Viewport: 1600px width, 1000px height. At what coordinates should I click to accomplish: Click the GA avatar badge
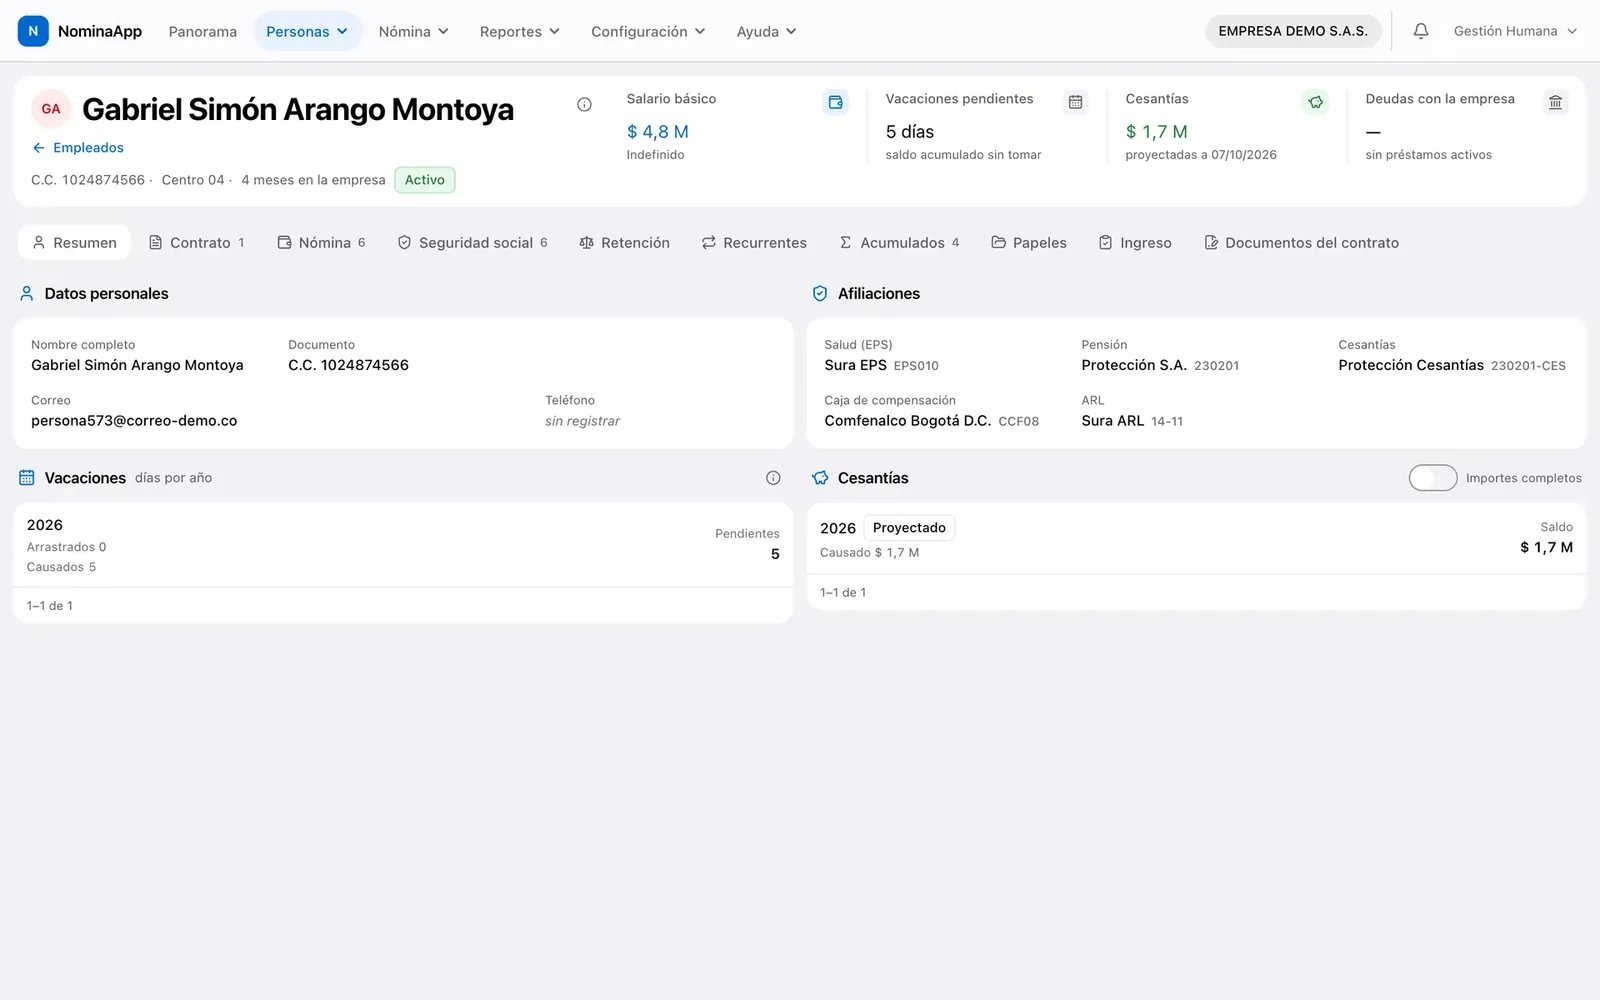click(51, 109)
